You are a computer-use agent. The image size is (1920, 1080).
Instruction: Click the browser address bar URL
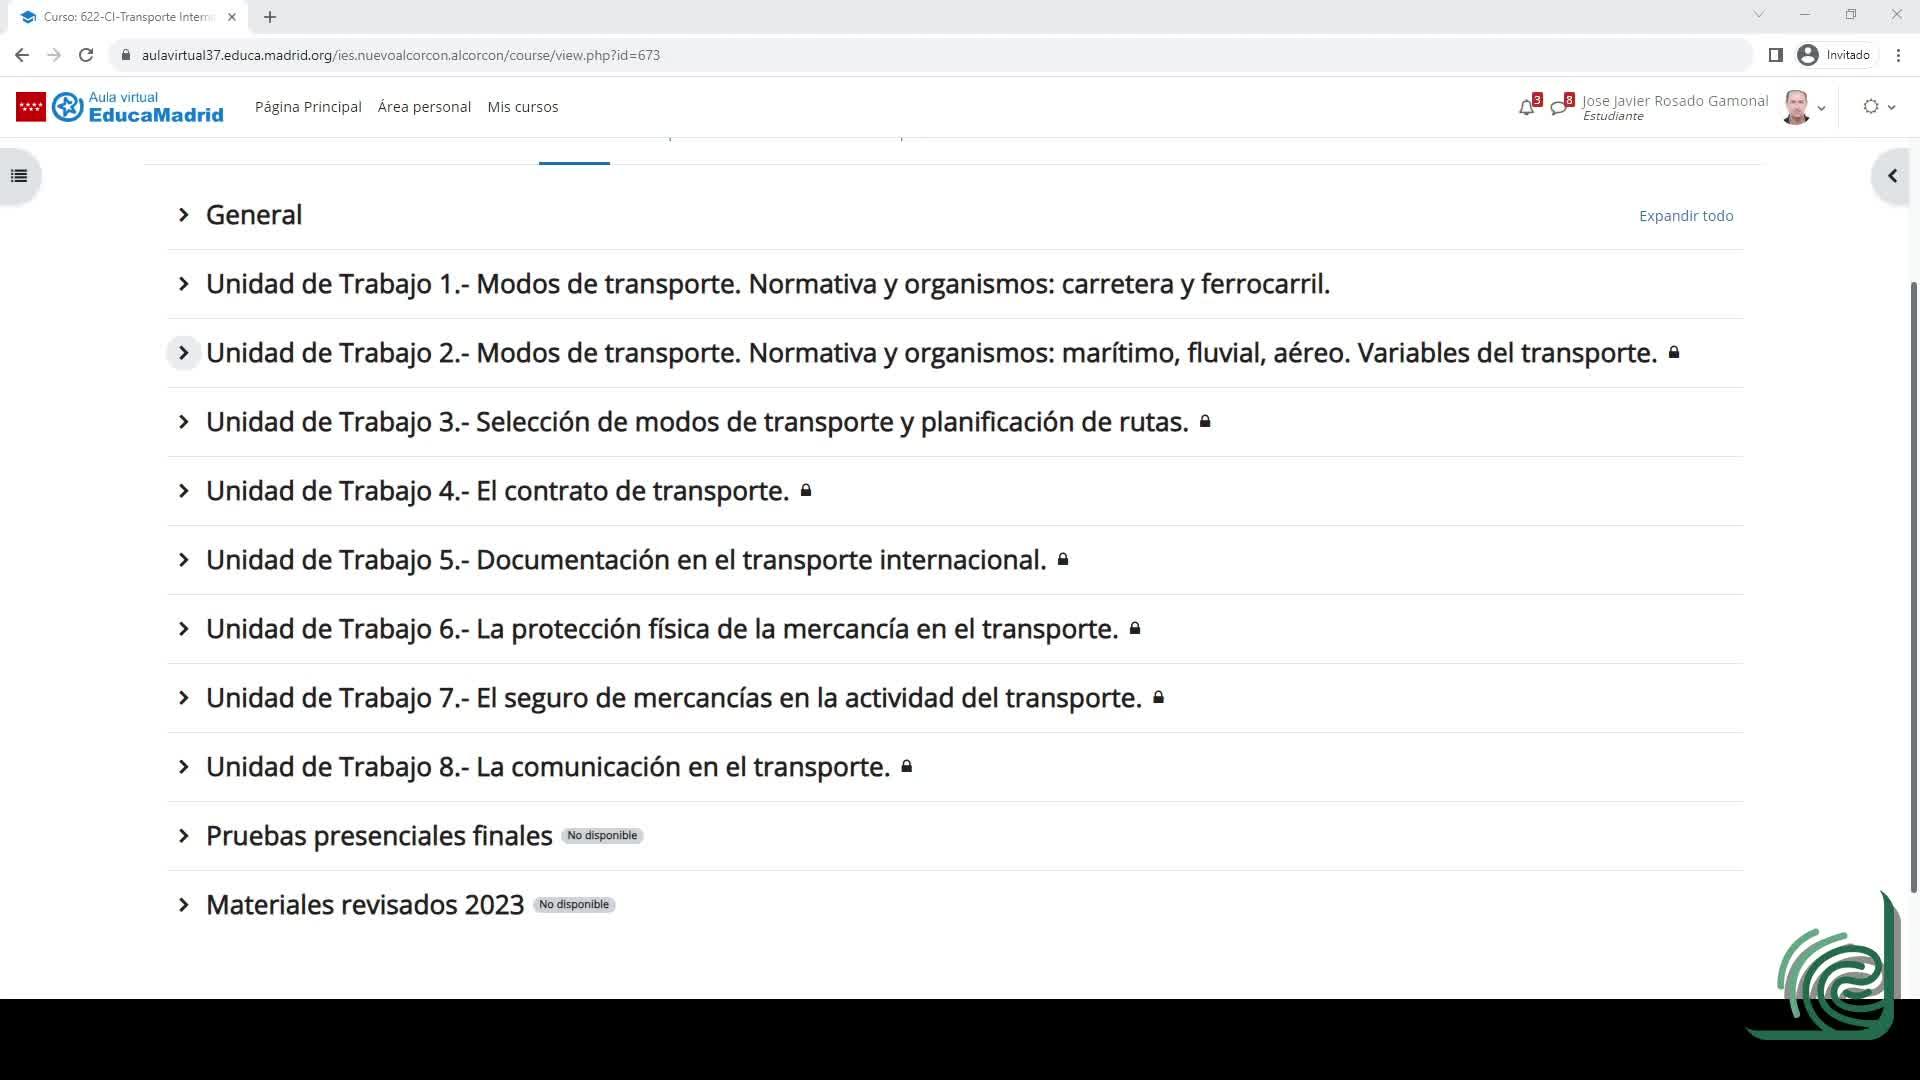click(x=400, y=55)
